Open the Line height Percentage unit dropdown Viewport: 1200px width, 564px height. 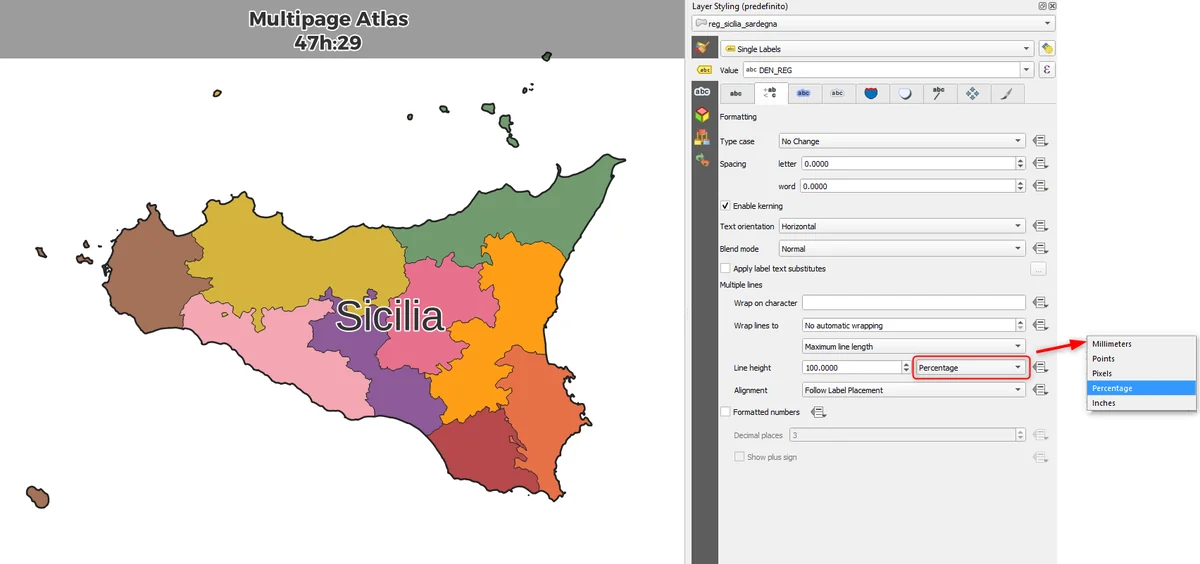[971, 368]
